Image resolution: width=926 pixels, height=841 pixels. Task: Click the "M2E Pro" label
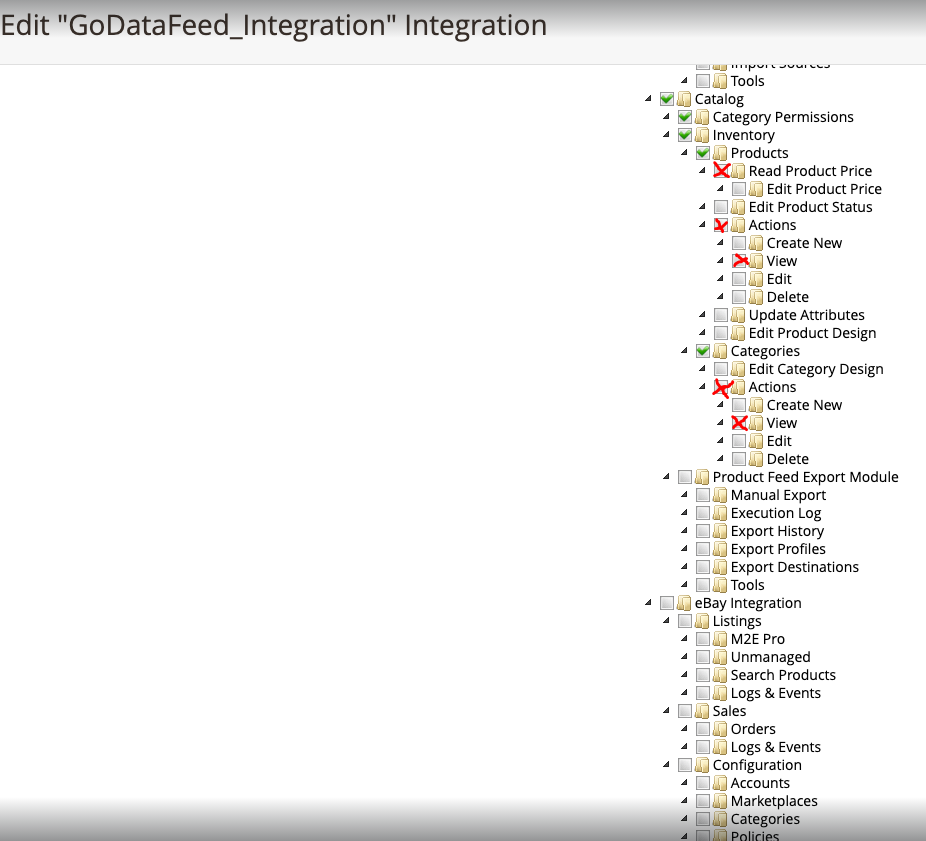click(x=758, y=639)
